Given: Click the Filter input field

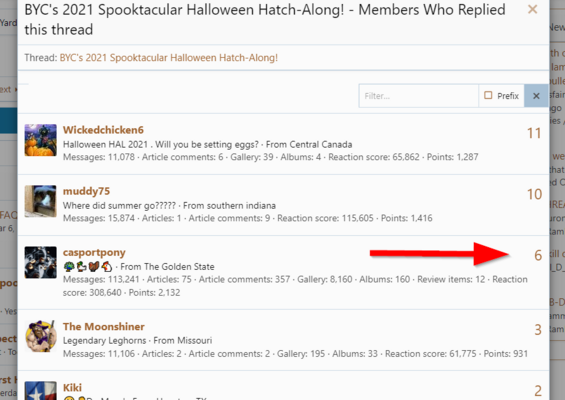Looking at the screenshot, I should point(418,96).
